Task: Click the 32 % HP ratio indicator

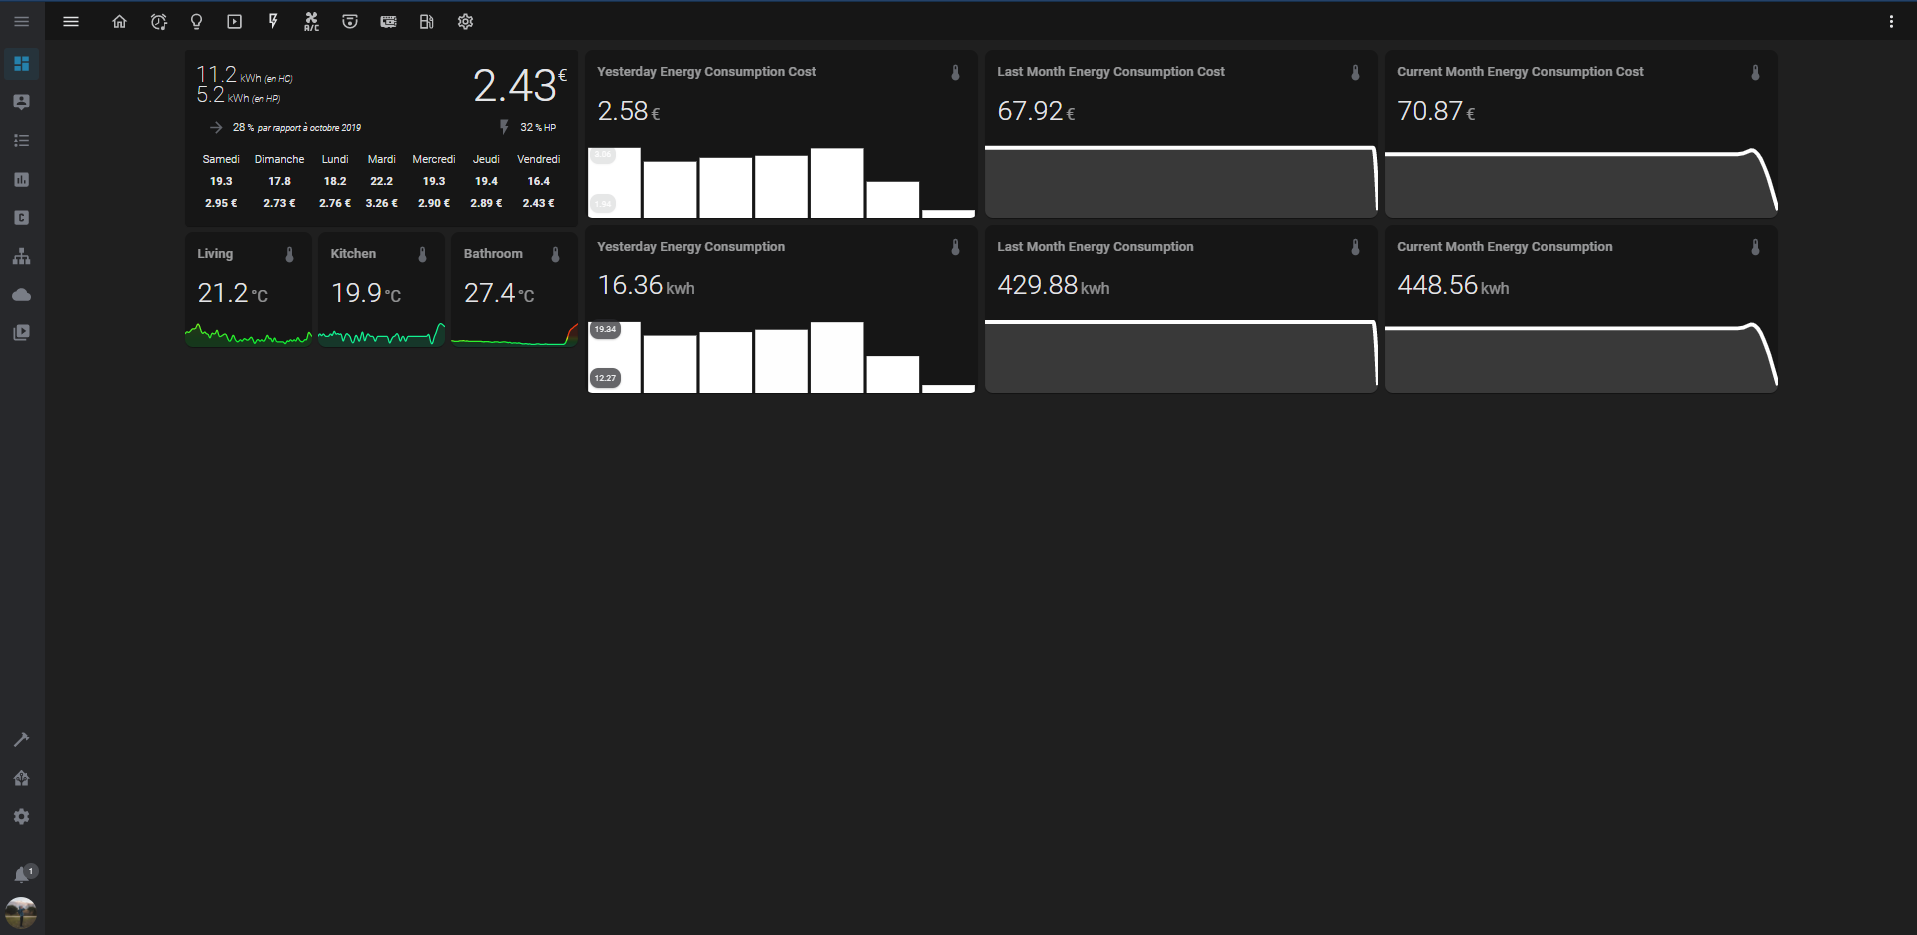Action: [528, 127]
